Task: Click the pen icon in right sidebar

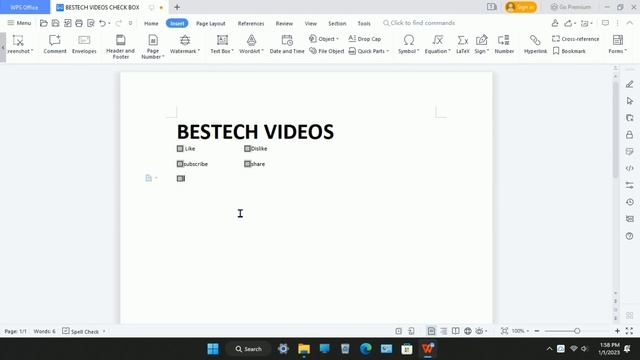Action: coord(629,84)
